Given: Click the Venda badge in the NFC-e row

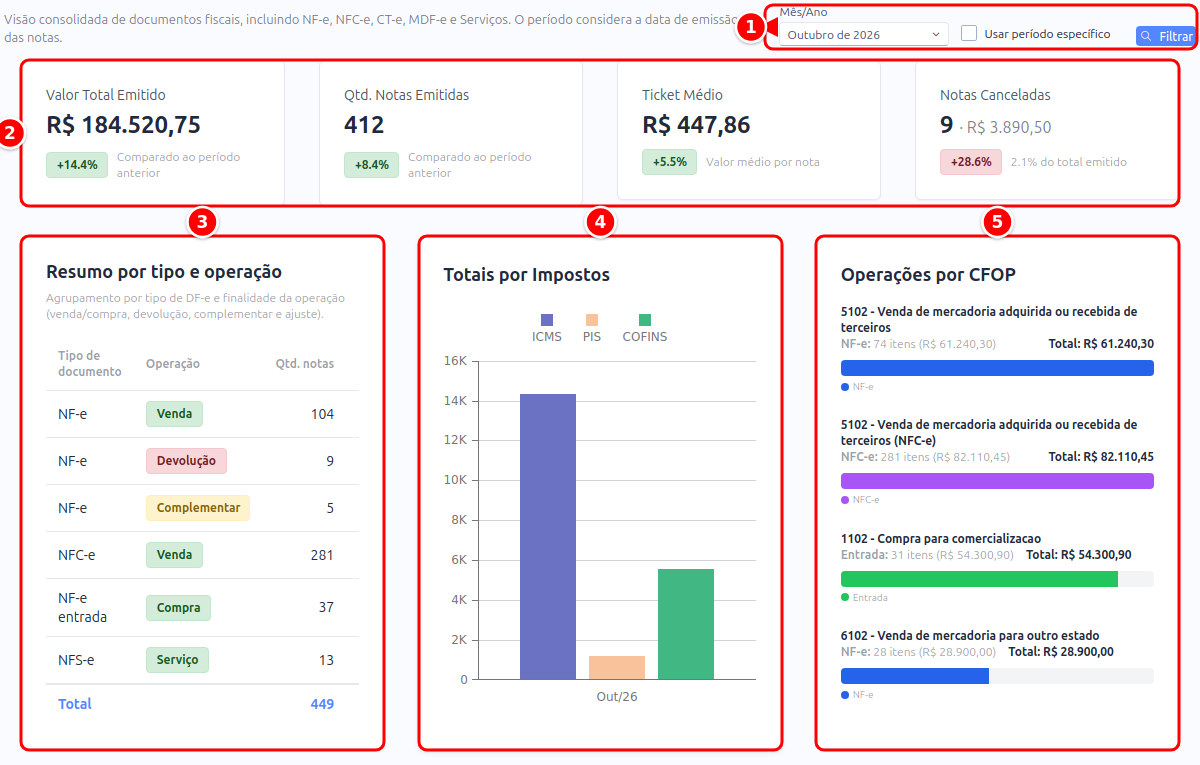Looking at the screenshot, I should tap(174, 555).
